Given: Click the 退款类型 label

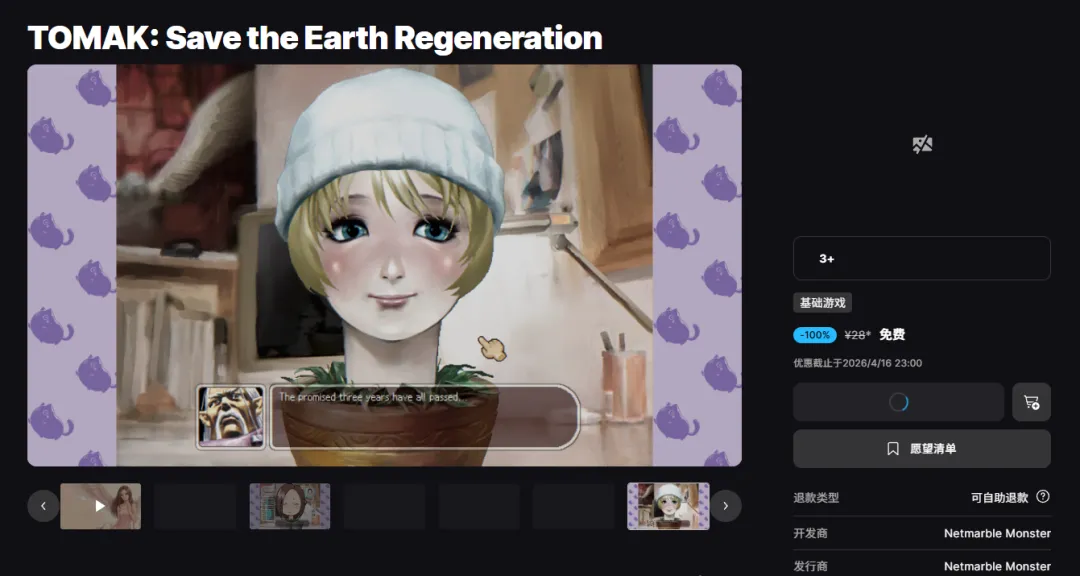Looking at the screenshot, I should (816, 497).
